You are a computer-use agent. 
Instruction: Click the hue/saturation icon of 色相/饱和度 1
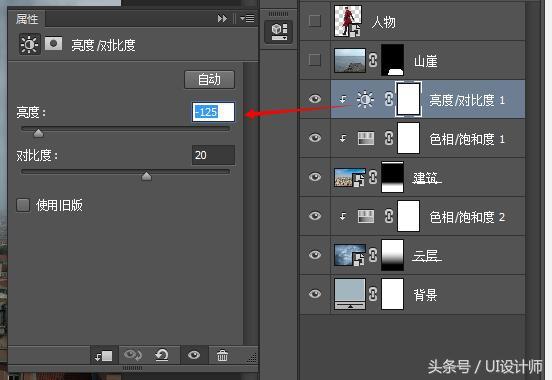tap(366, 138)
